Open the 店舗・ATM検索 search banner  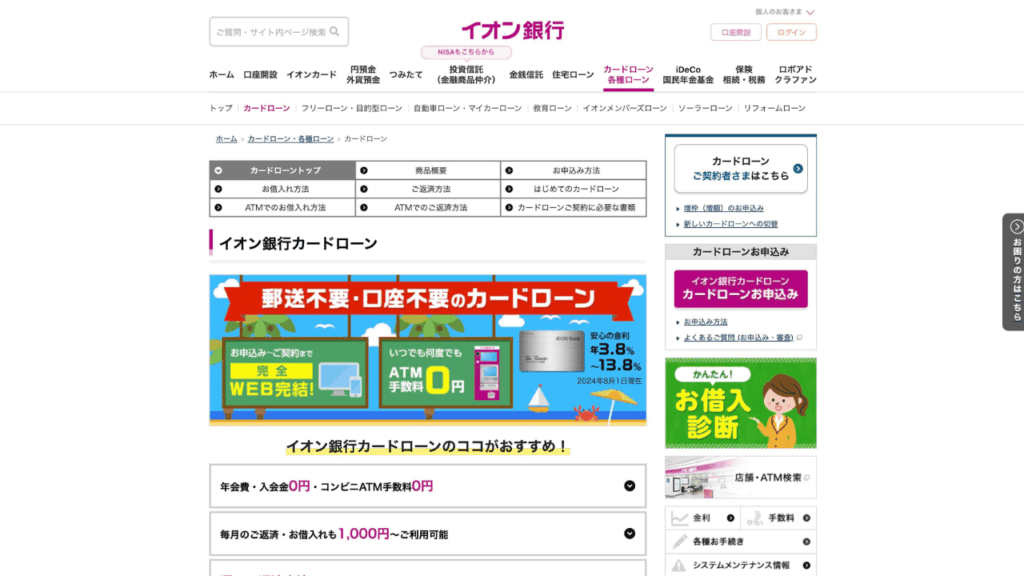(x=739, y=477)
